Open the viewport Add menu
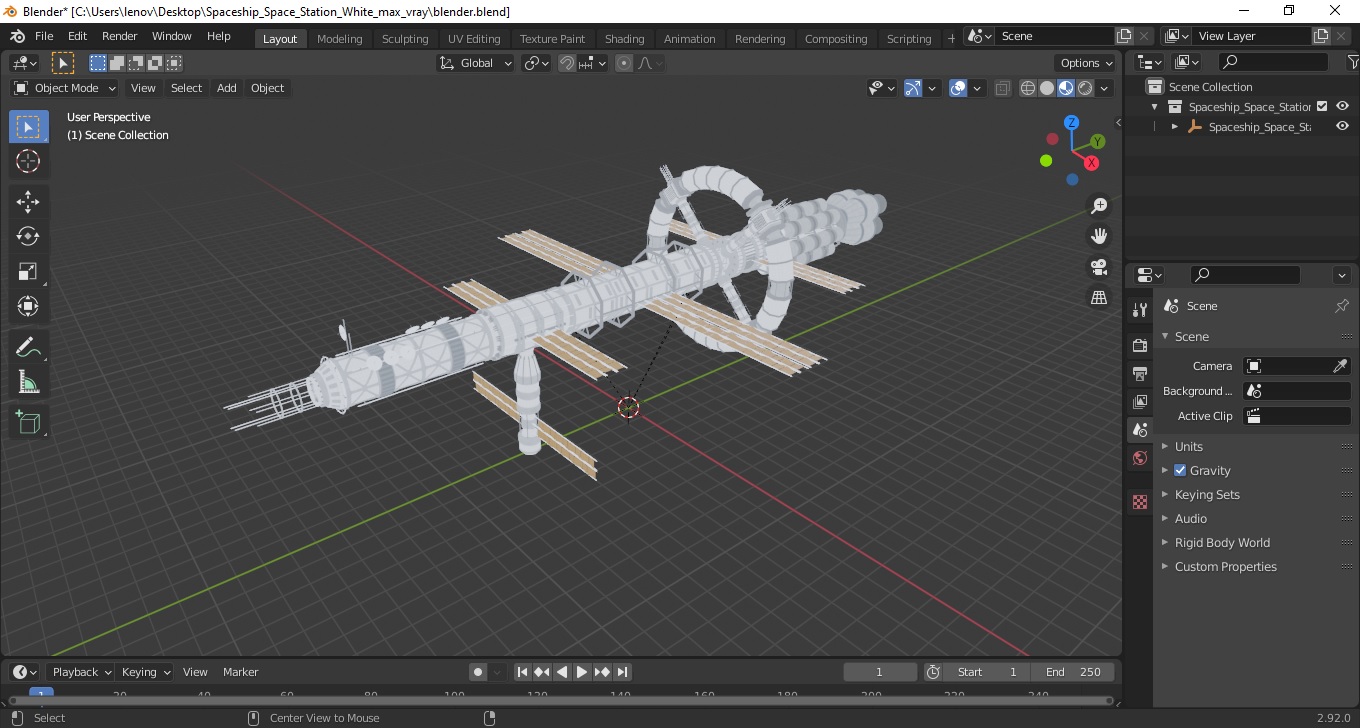The image size is (1360, 728). pyautogui.click(x=227, y=88)
